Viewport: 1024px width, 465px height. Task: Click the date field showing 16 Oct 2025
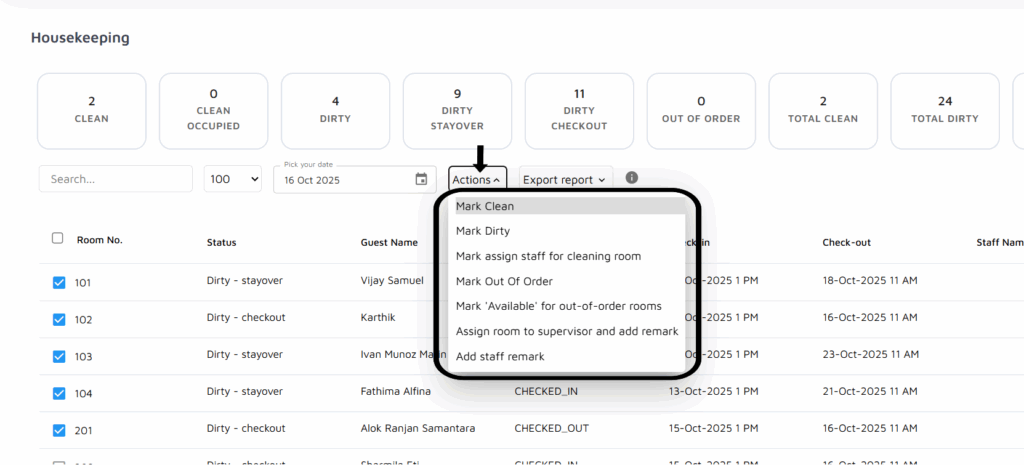tap(345, 180)
